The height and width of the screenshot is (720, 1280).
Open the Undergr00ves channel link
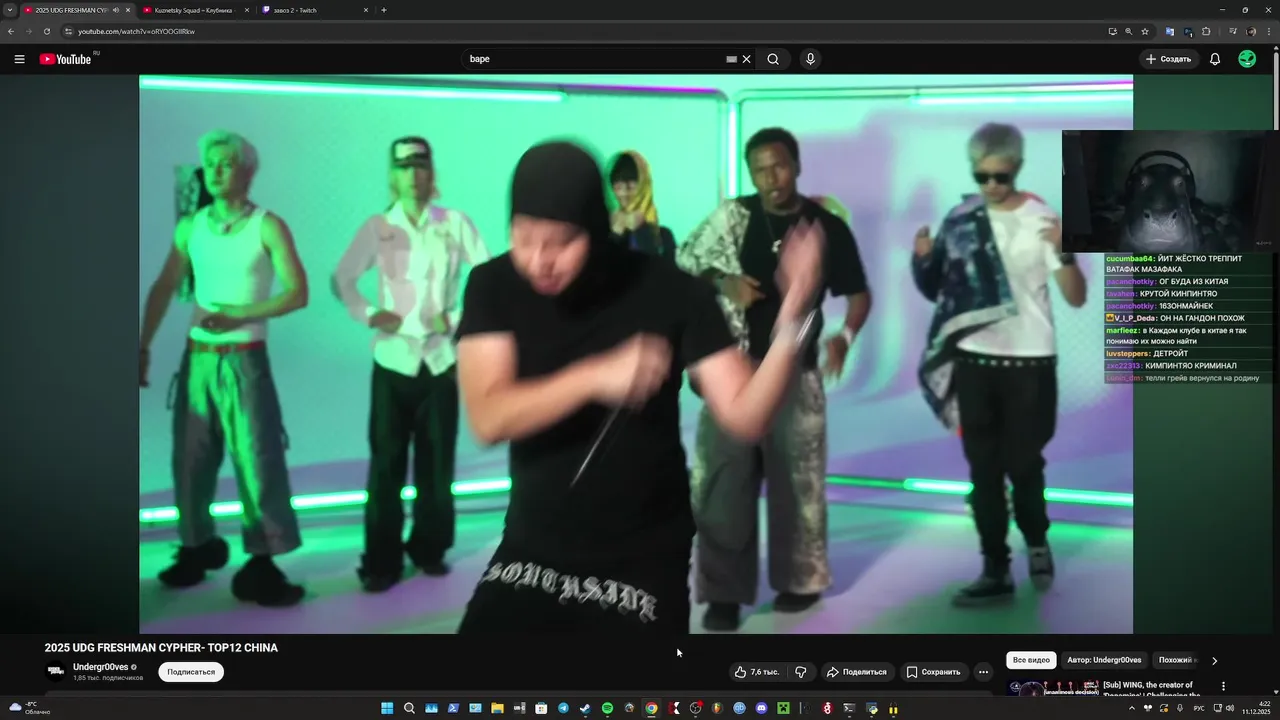(101, 667)
